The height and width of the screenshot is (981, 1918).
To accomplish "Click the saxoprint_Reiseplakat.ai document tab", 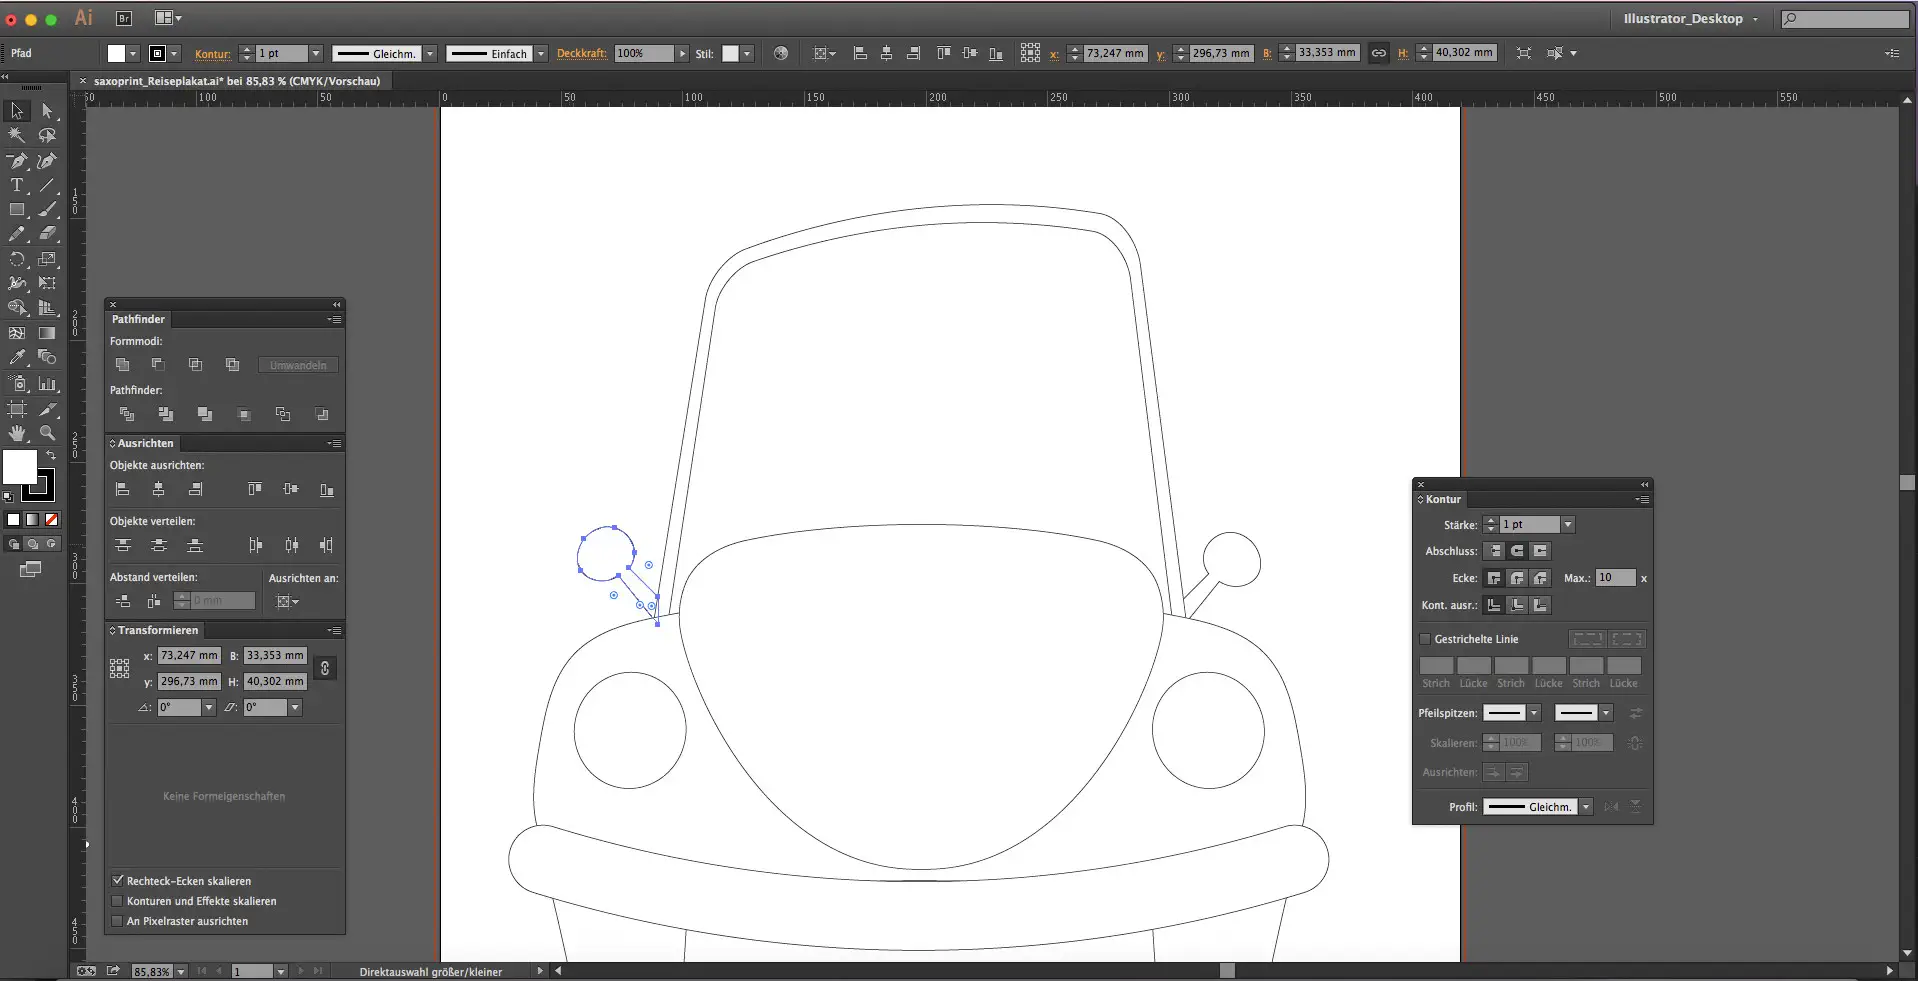I will point(236,81).
